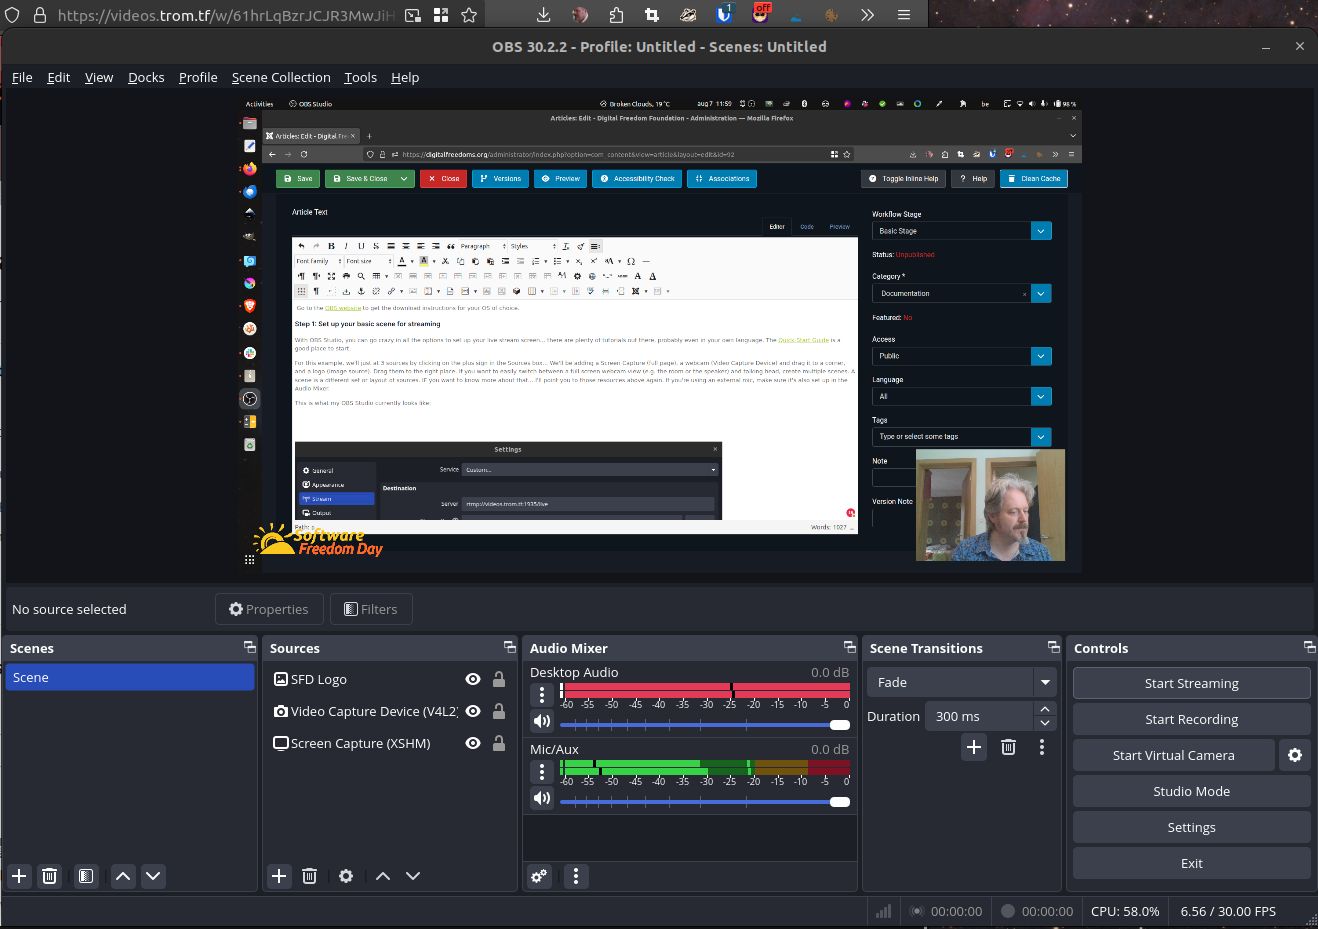Screen dimensions: 1318x929
Task: Open source properties gear in Sources panel
Action: pyautogui.click(x=346, y=876)
